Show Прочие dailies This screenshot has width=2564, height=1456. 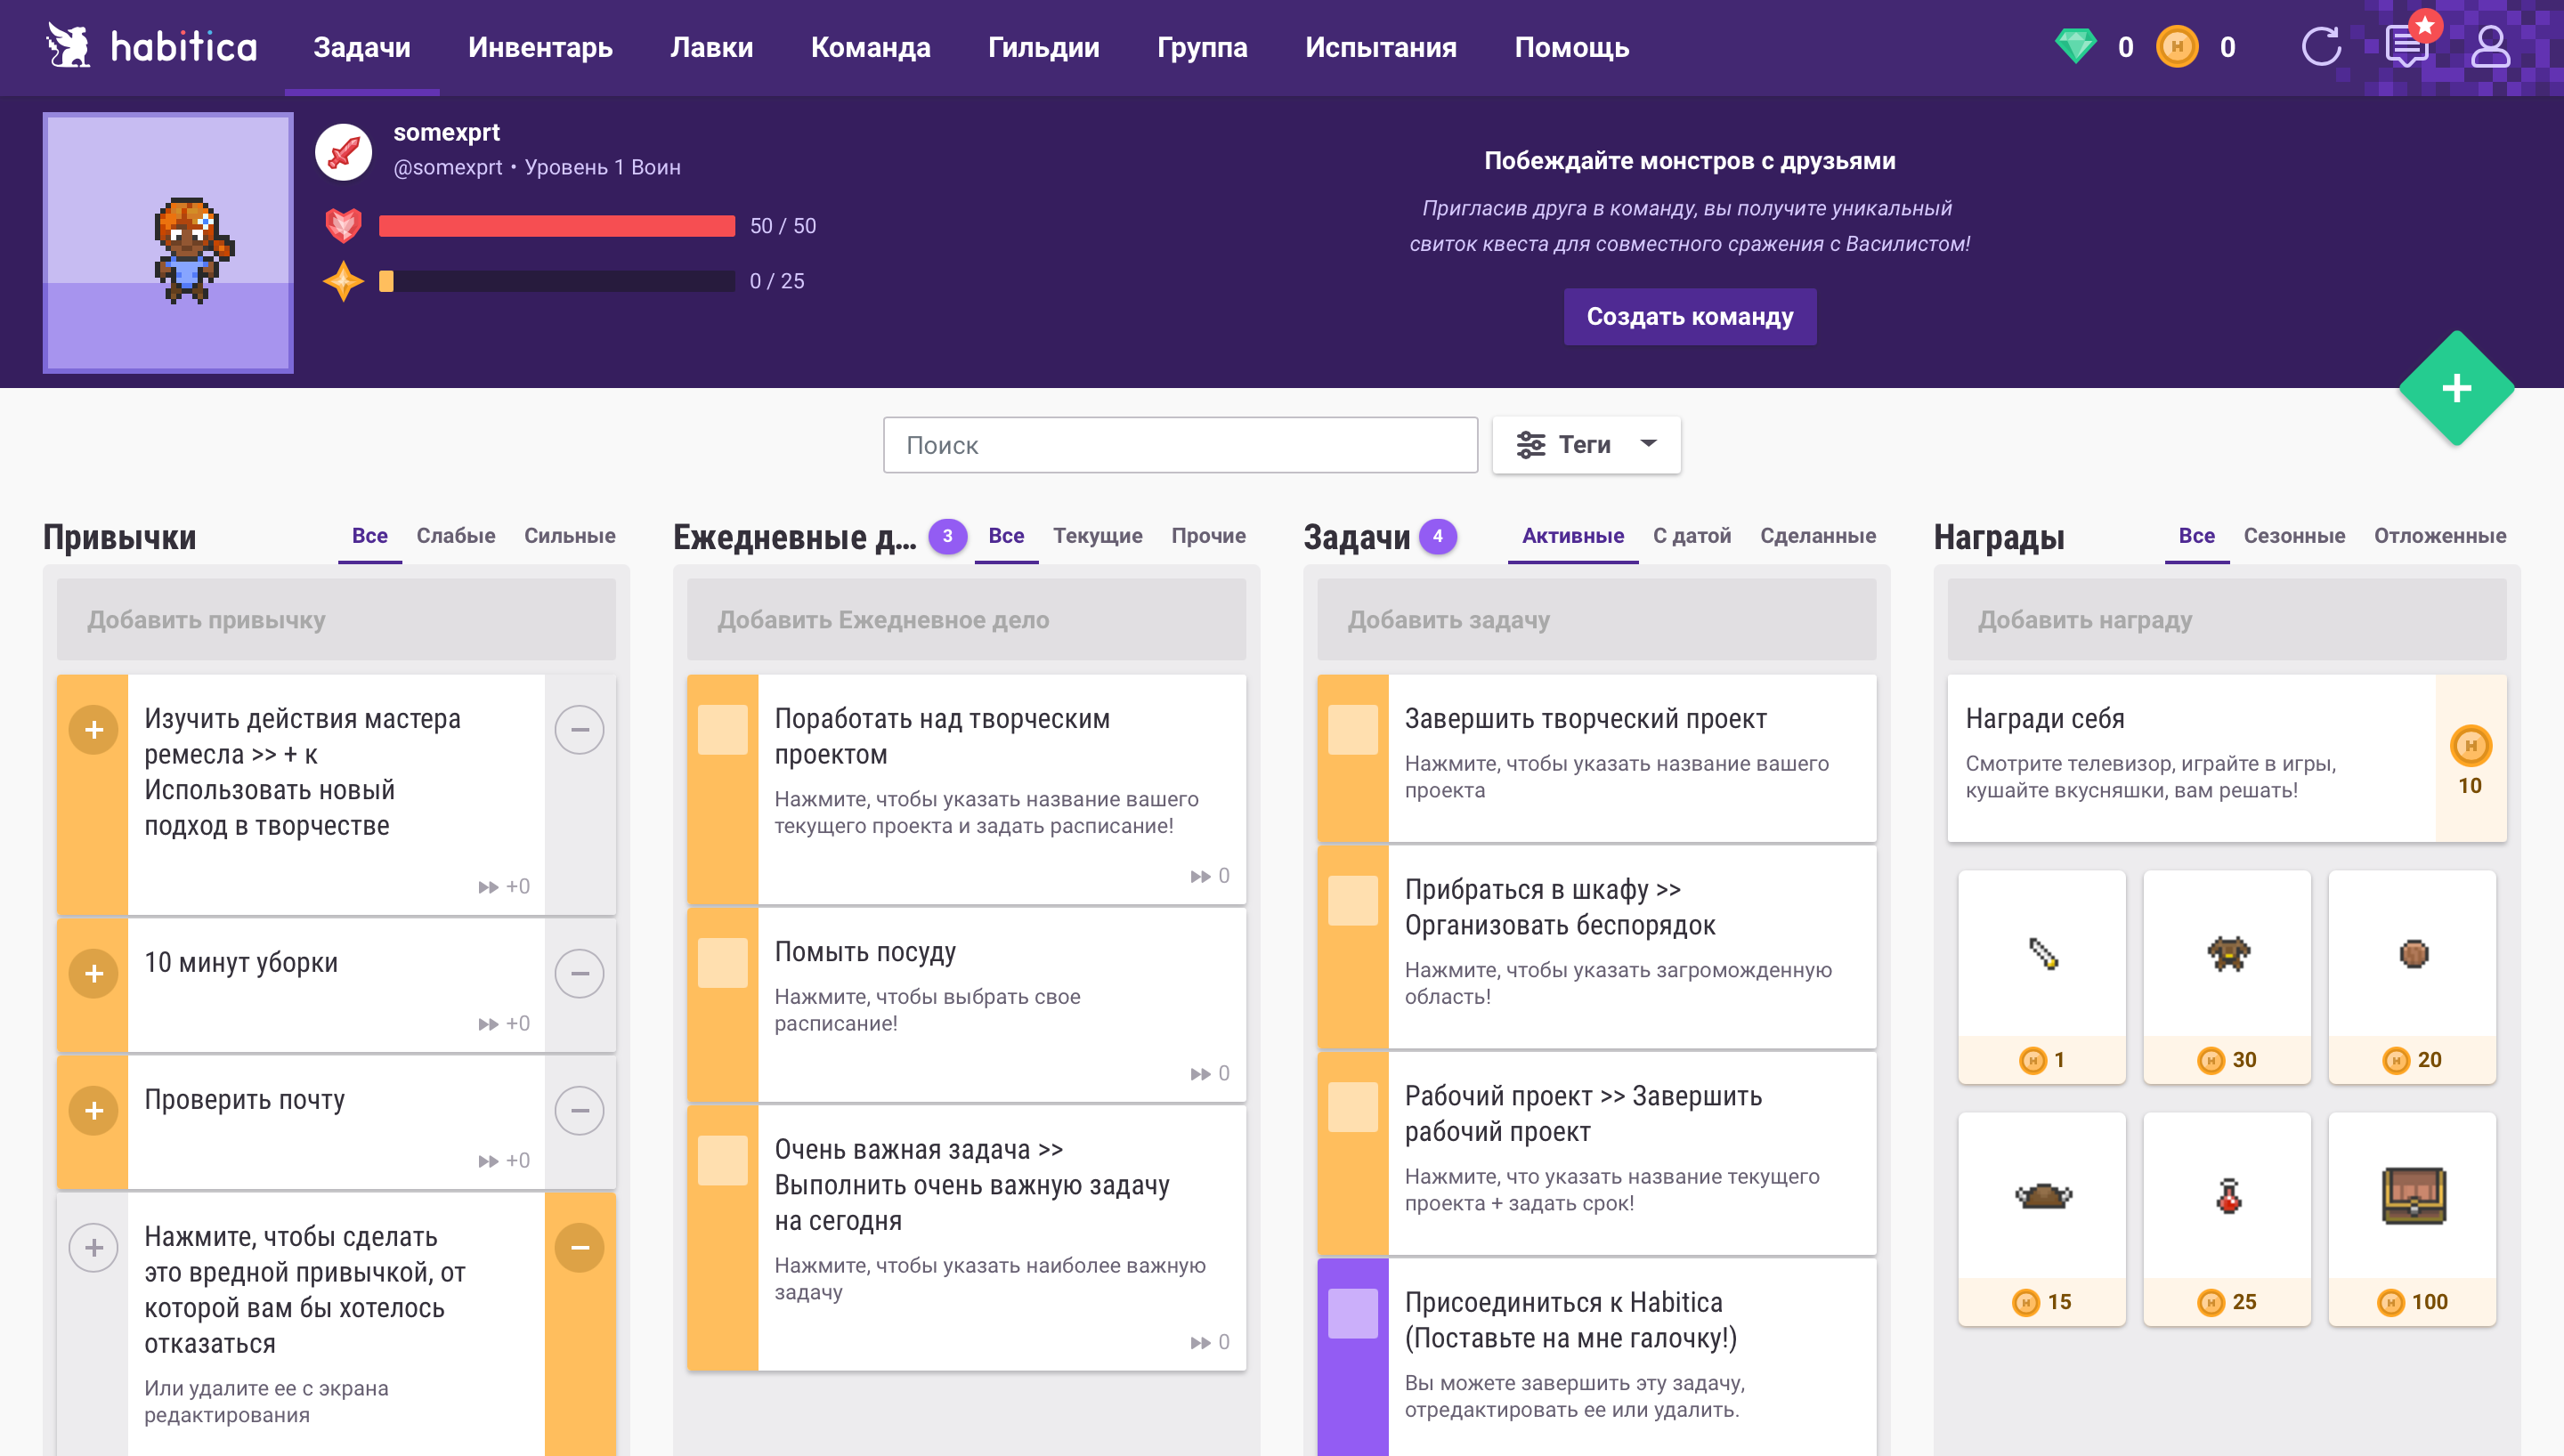pos(1208,536)
